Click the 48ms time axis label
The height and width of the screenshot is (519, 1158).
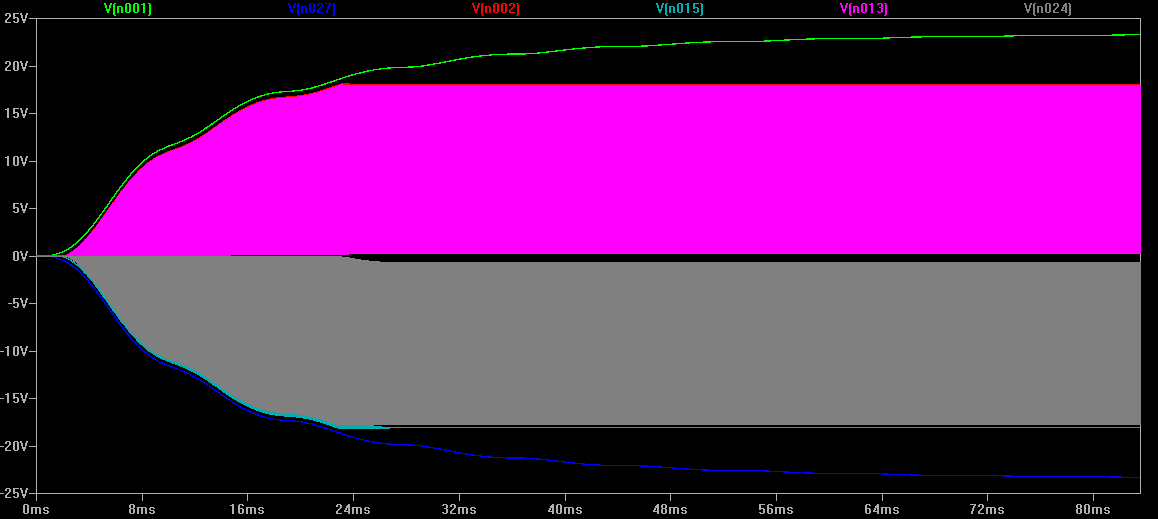(x=670, y=509)
